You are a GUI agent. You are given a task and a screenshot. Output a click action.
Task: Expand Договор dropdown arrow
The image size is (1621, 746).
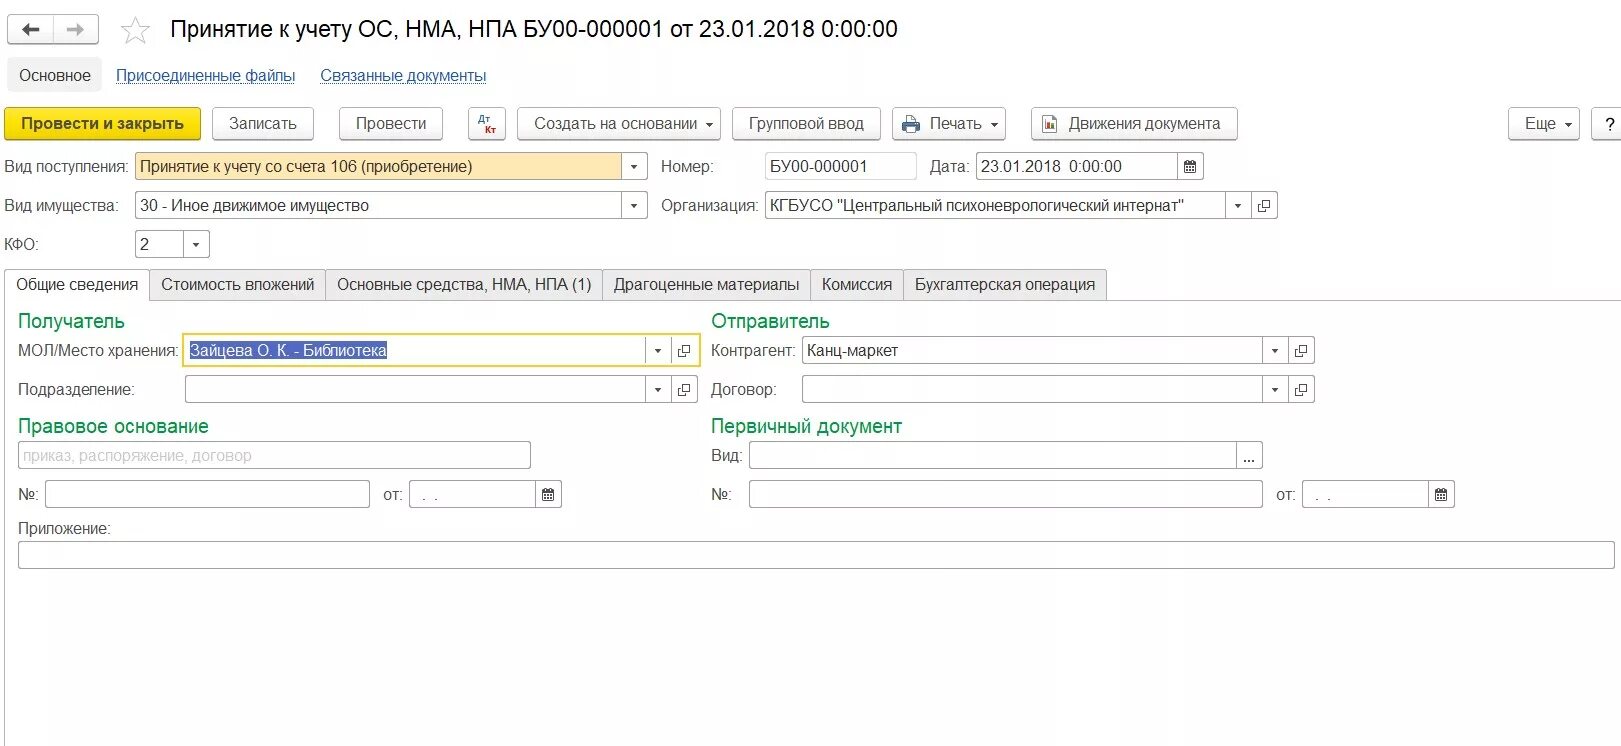point(1275,390)
